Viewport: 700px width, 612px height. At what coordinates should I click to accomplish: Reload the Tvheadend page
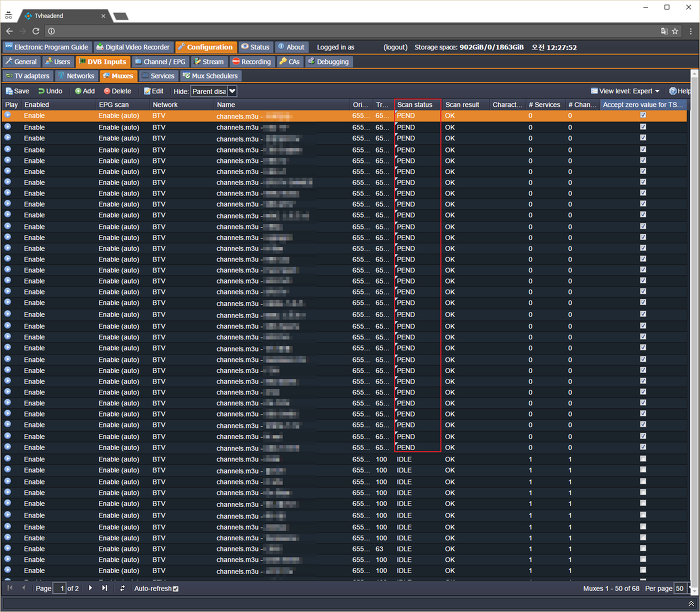click(36, 31)
